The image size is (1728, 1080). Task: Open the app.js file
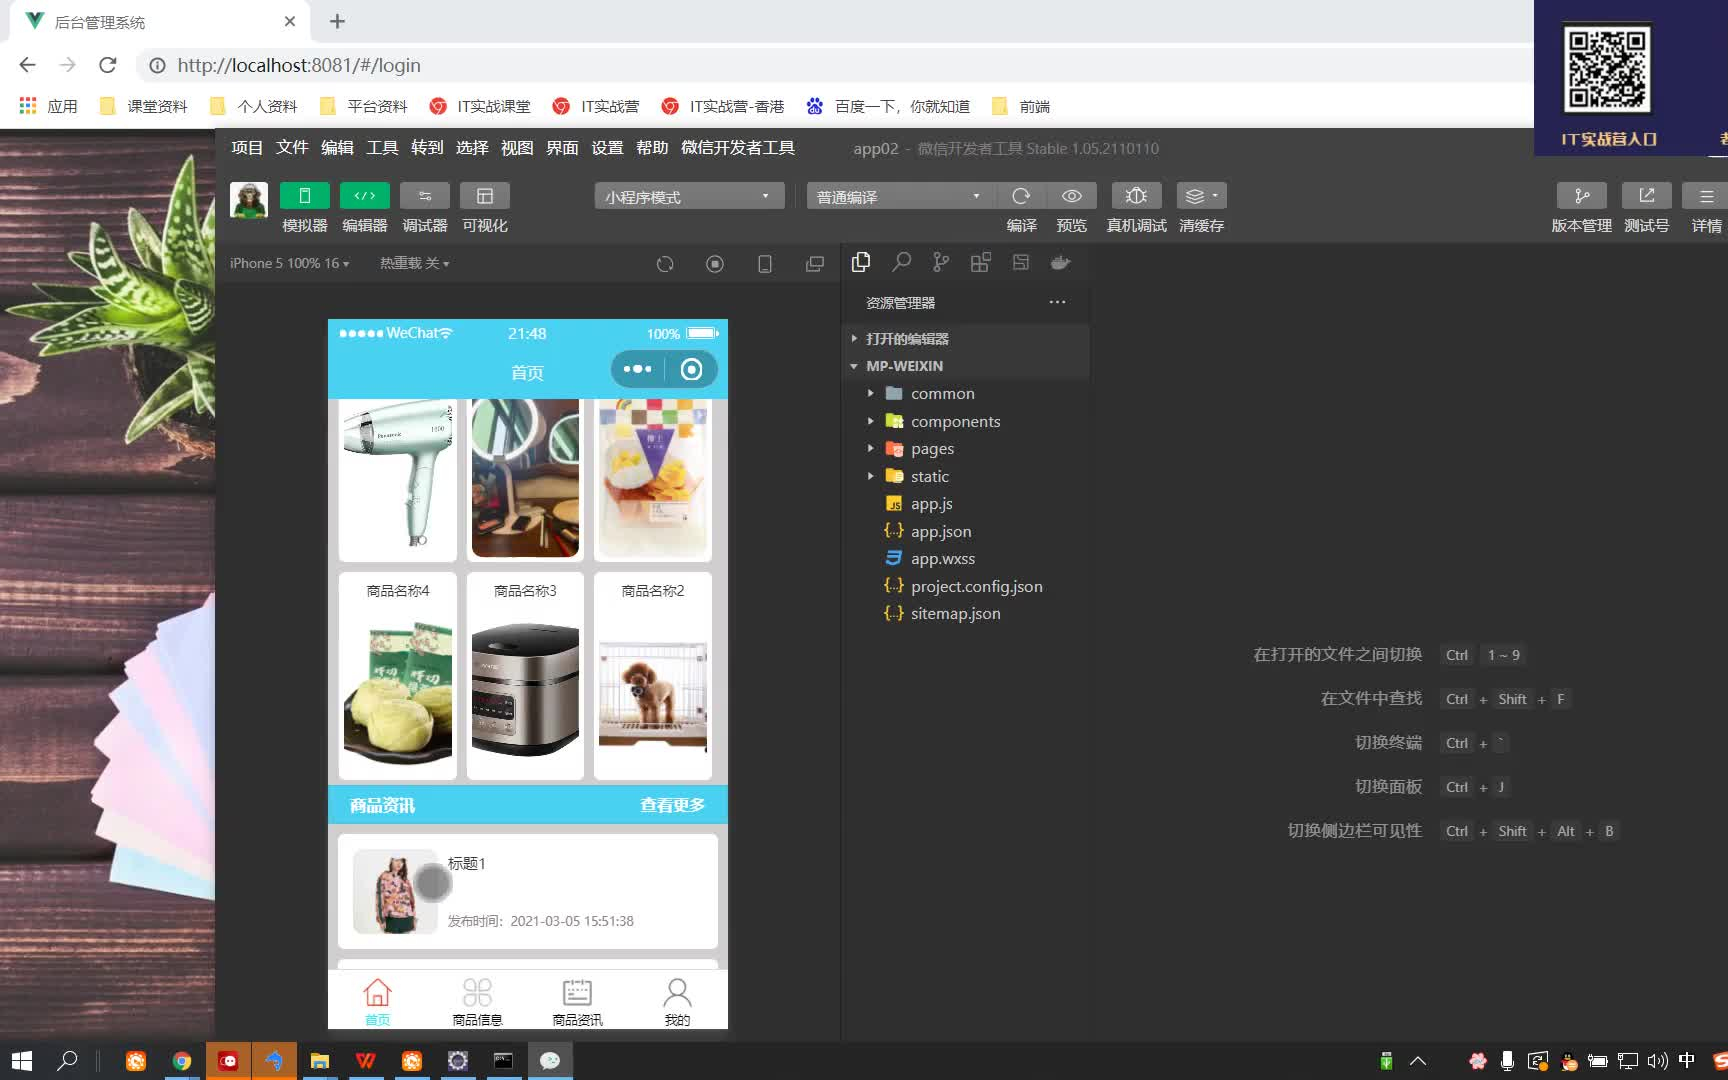[x=966, y=504]
